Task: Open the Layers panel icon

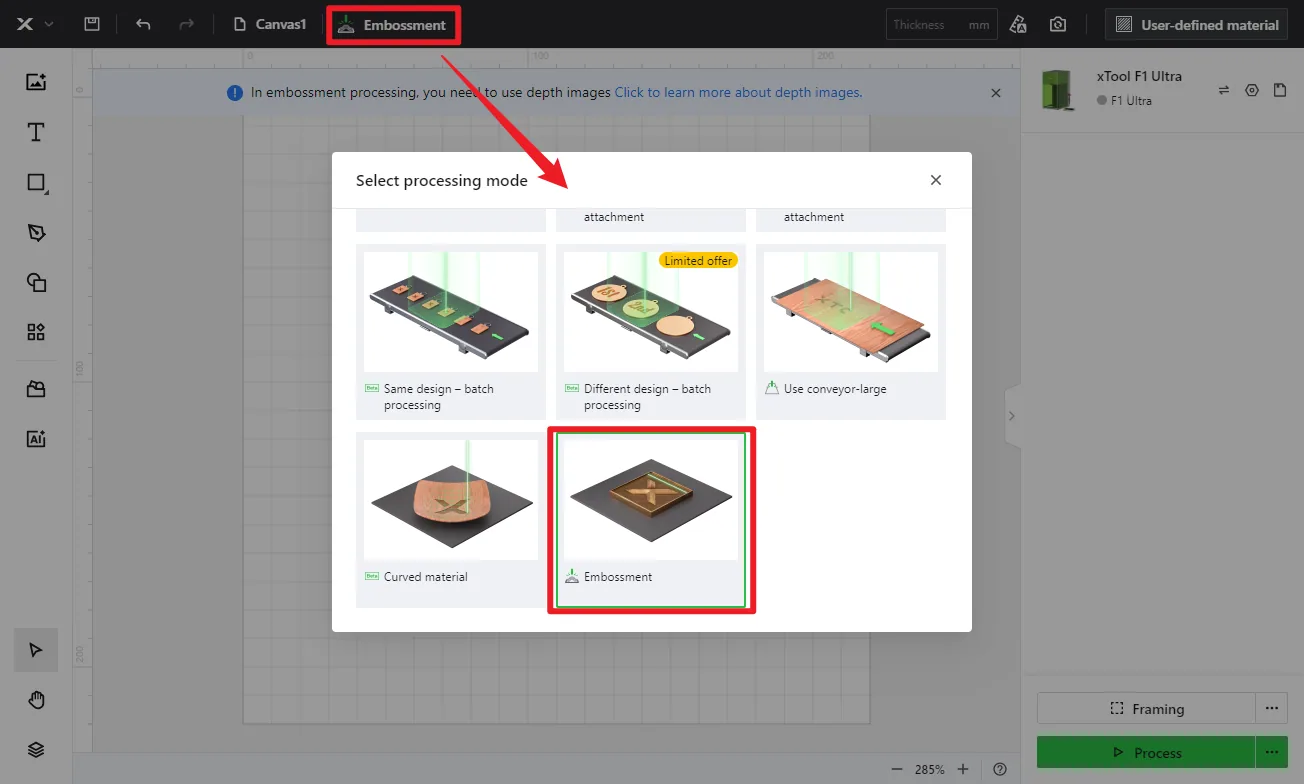Action: pyautogui.click(x=36, y=750)
